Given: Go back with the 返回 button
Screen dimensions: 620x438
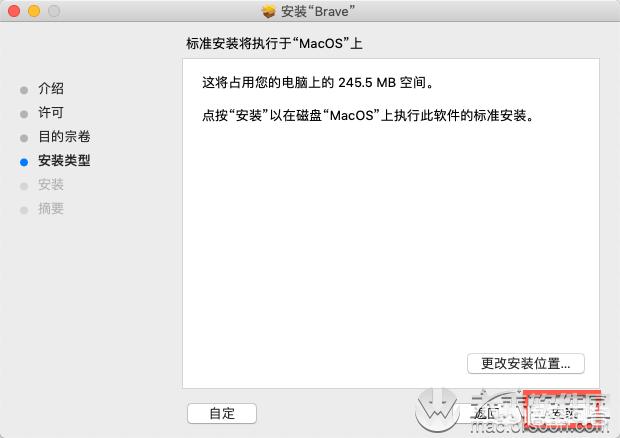Looking at the screenshot, I should tap(488, 413).
